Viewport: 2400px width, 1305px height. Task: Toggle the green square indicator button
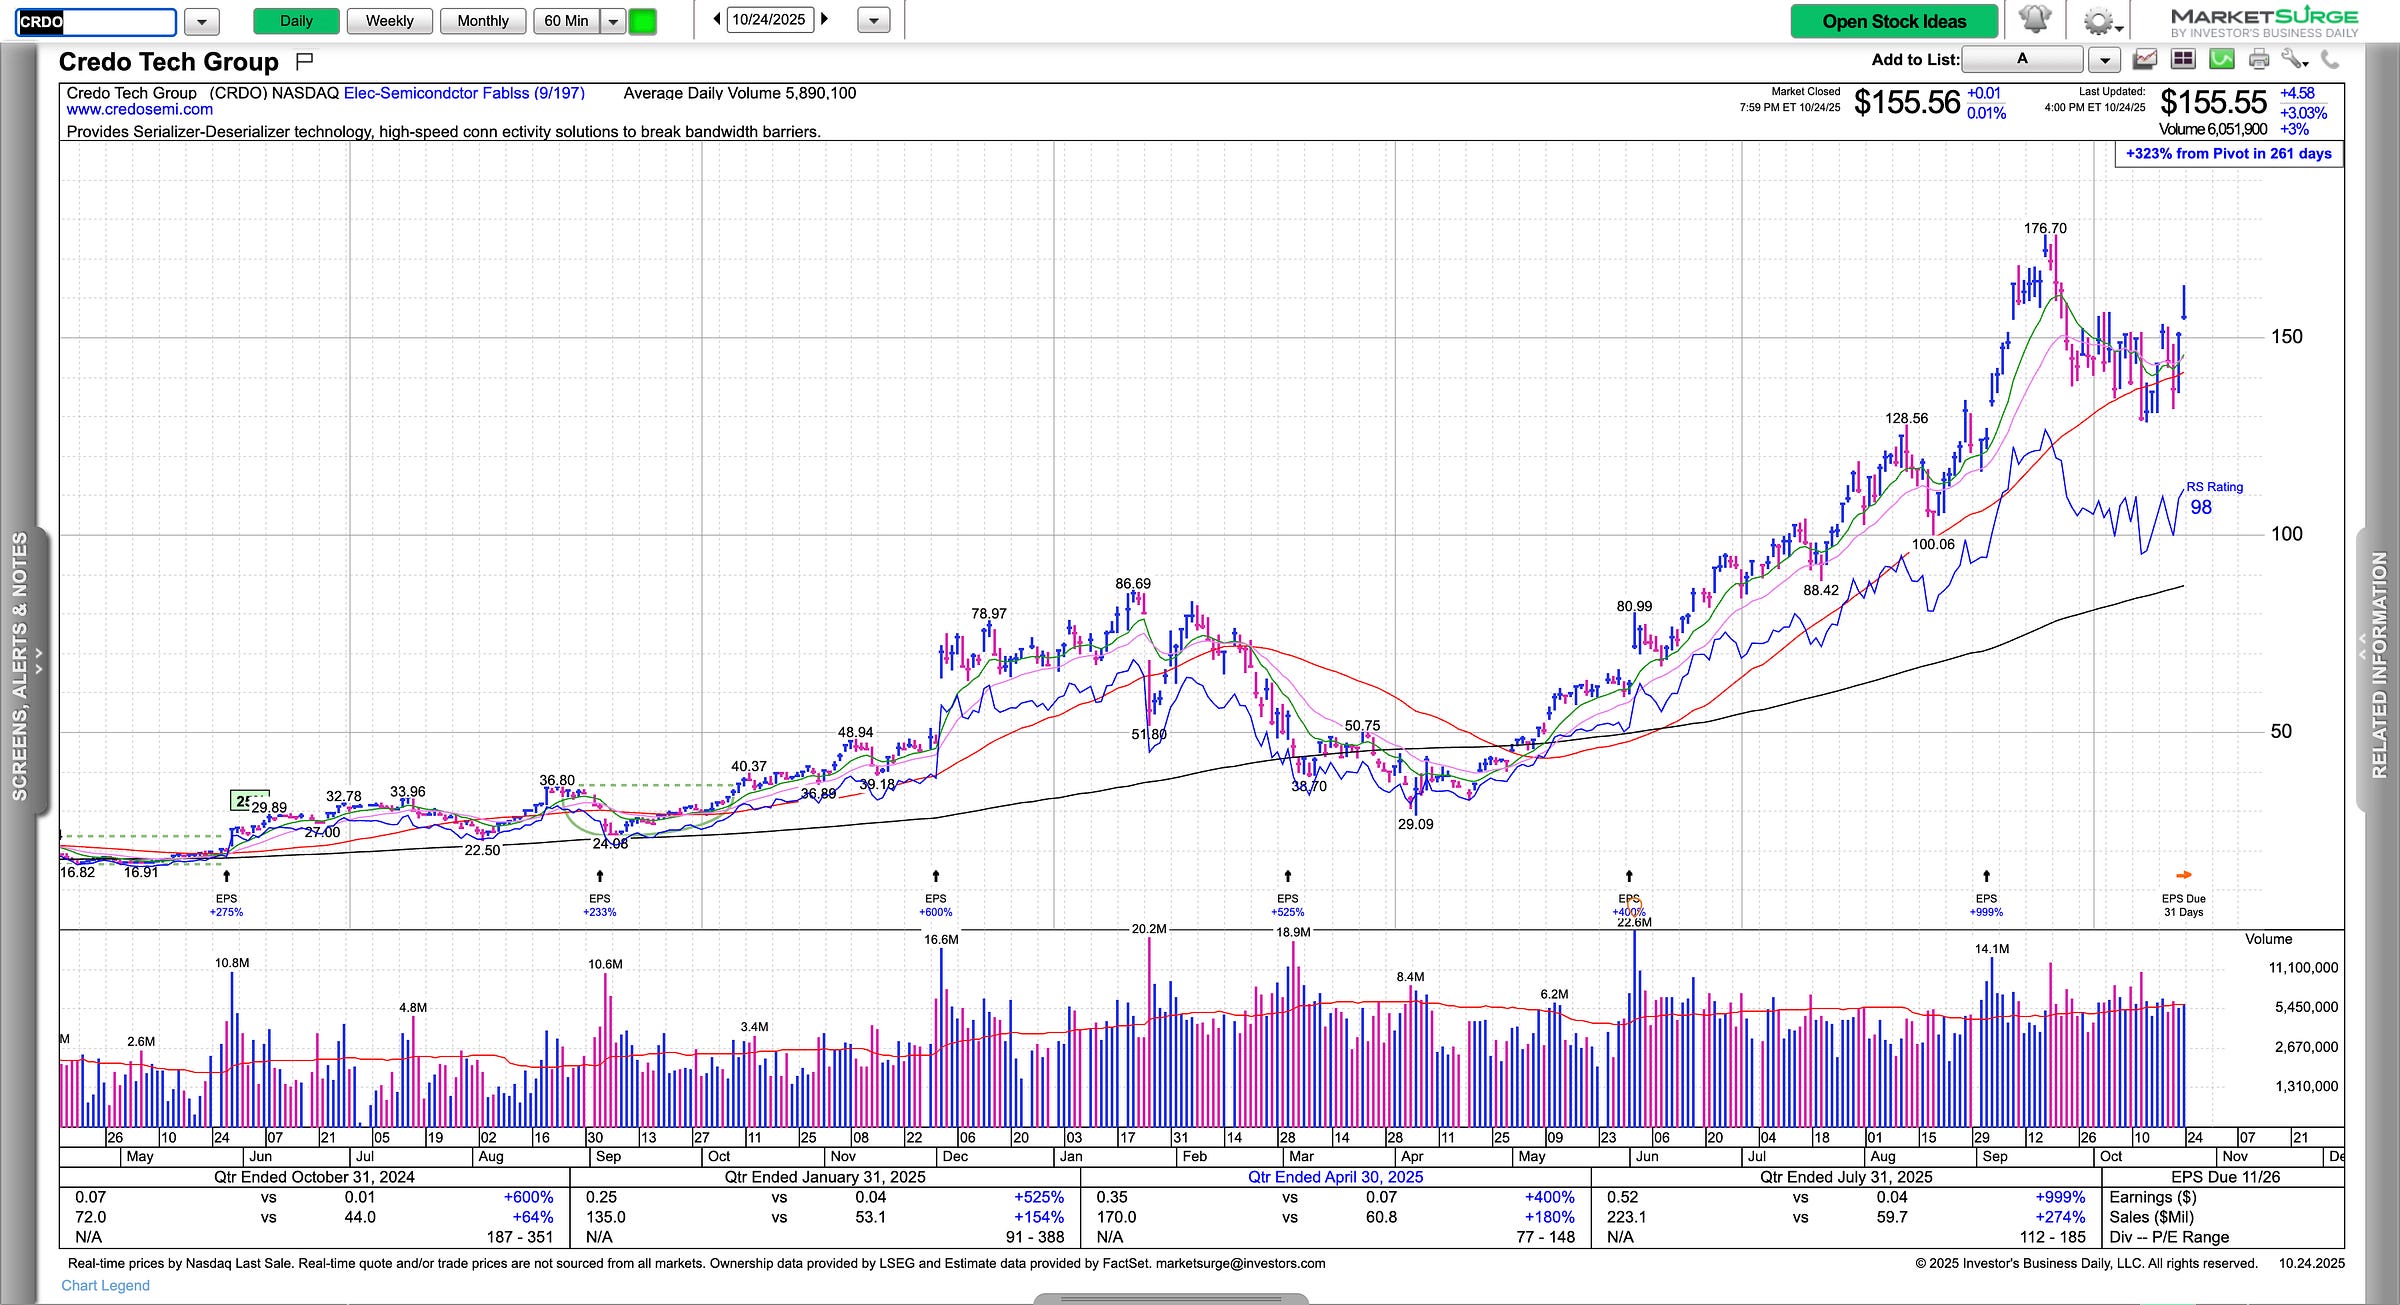coord(642,21)
